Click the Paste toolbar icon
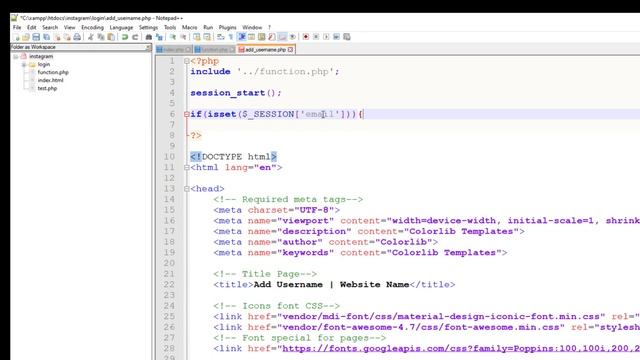640x360 pixels. [111, 37]
